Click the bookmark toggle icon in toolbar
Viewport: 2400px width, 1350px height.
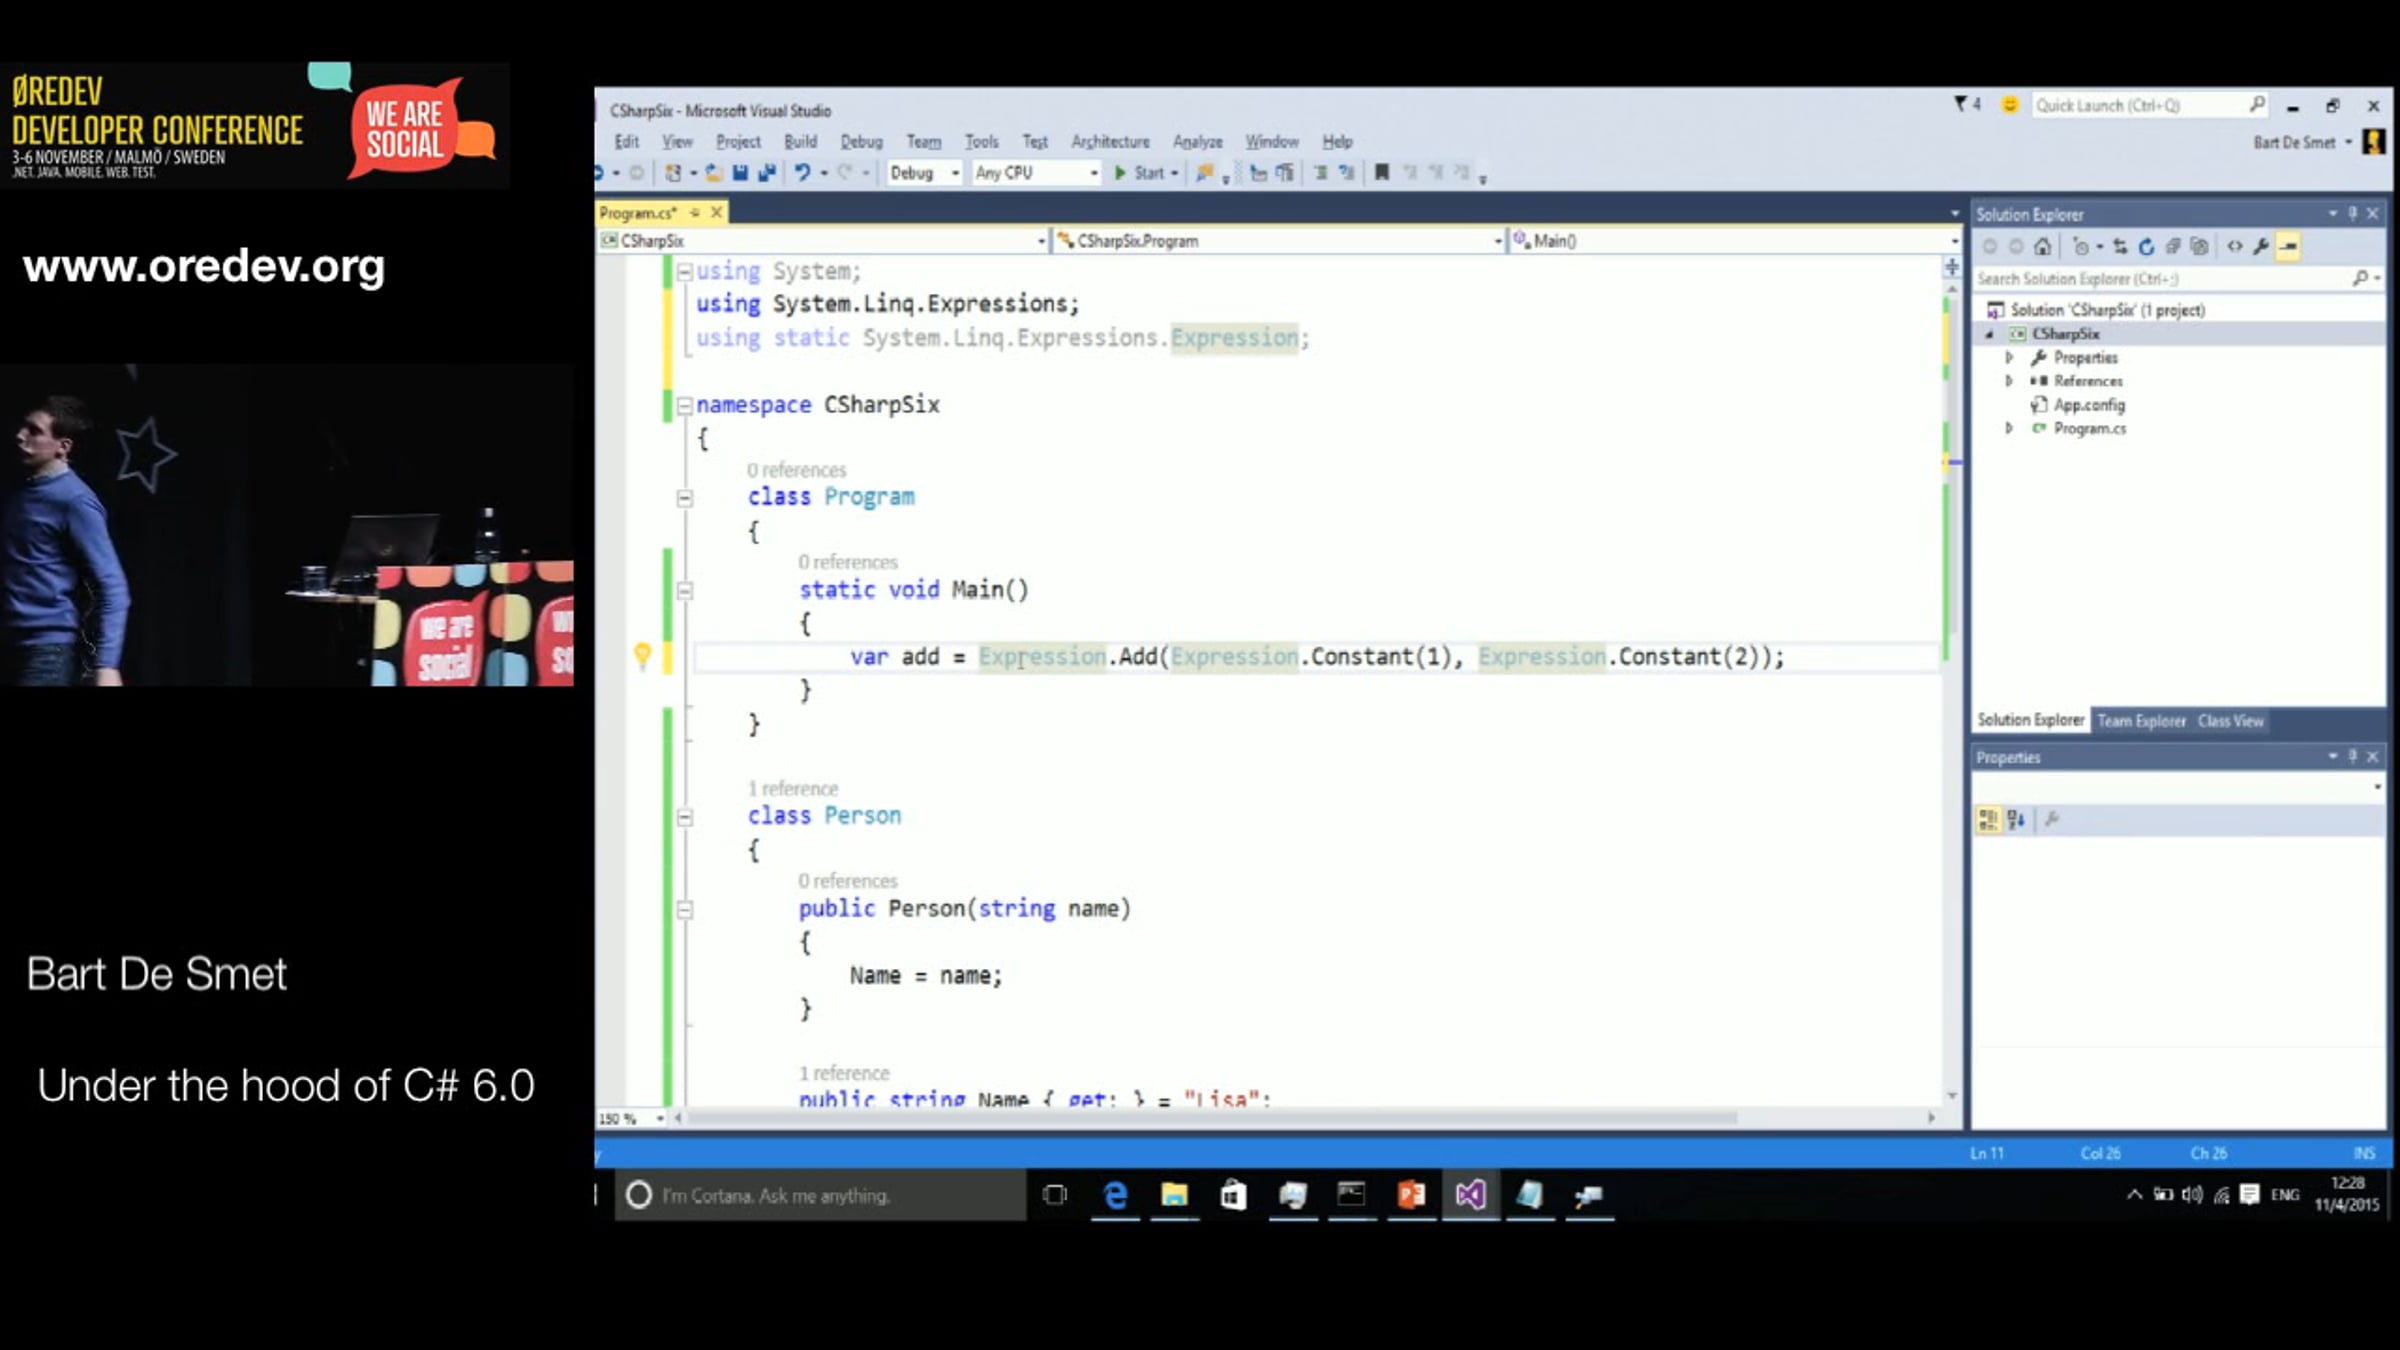(1381, 173)
